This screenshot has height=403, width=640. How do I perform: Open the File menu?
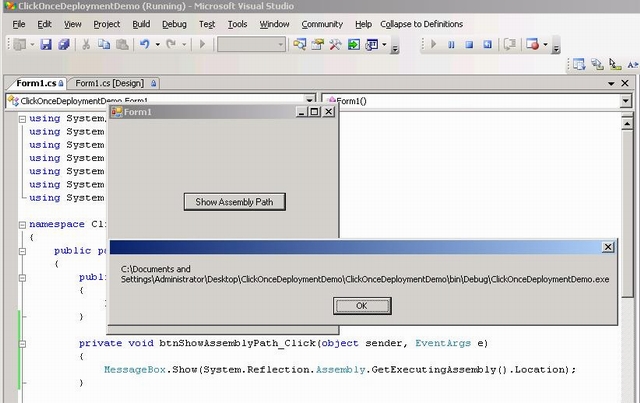point(19,24)
